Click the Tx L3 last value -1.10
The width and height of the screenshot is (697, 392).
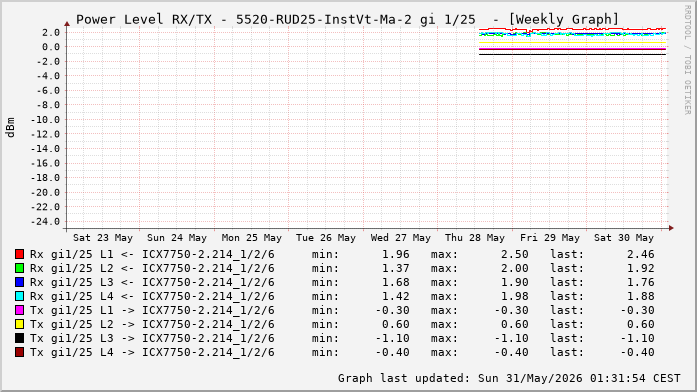637,338
